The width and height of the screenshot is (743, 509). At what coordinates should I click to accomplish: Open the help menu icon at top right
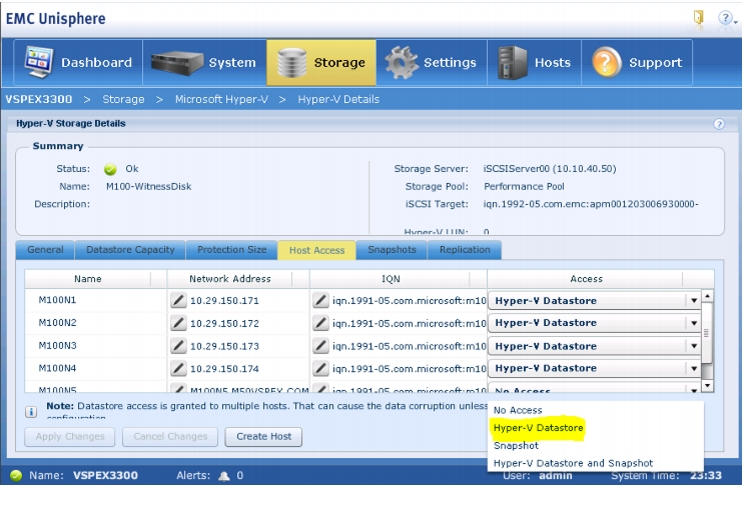[x=726, y=18]
